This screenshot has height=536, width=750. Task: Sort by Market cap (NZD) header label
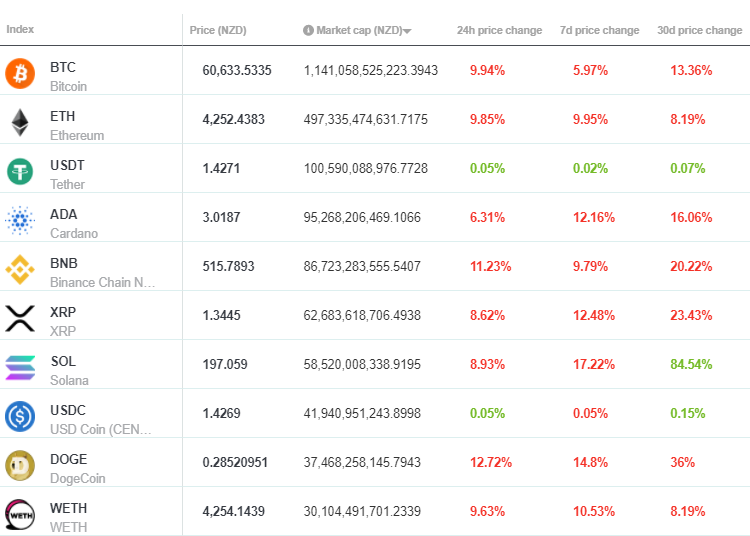click(x=359, y=30)
